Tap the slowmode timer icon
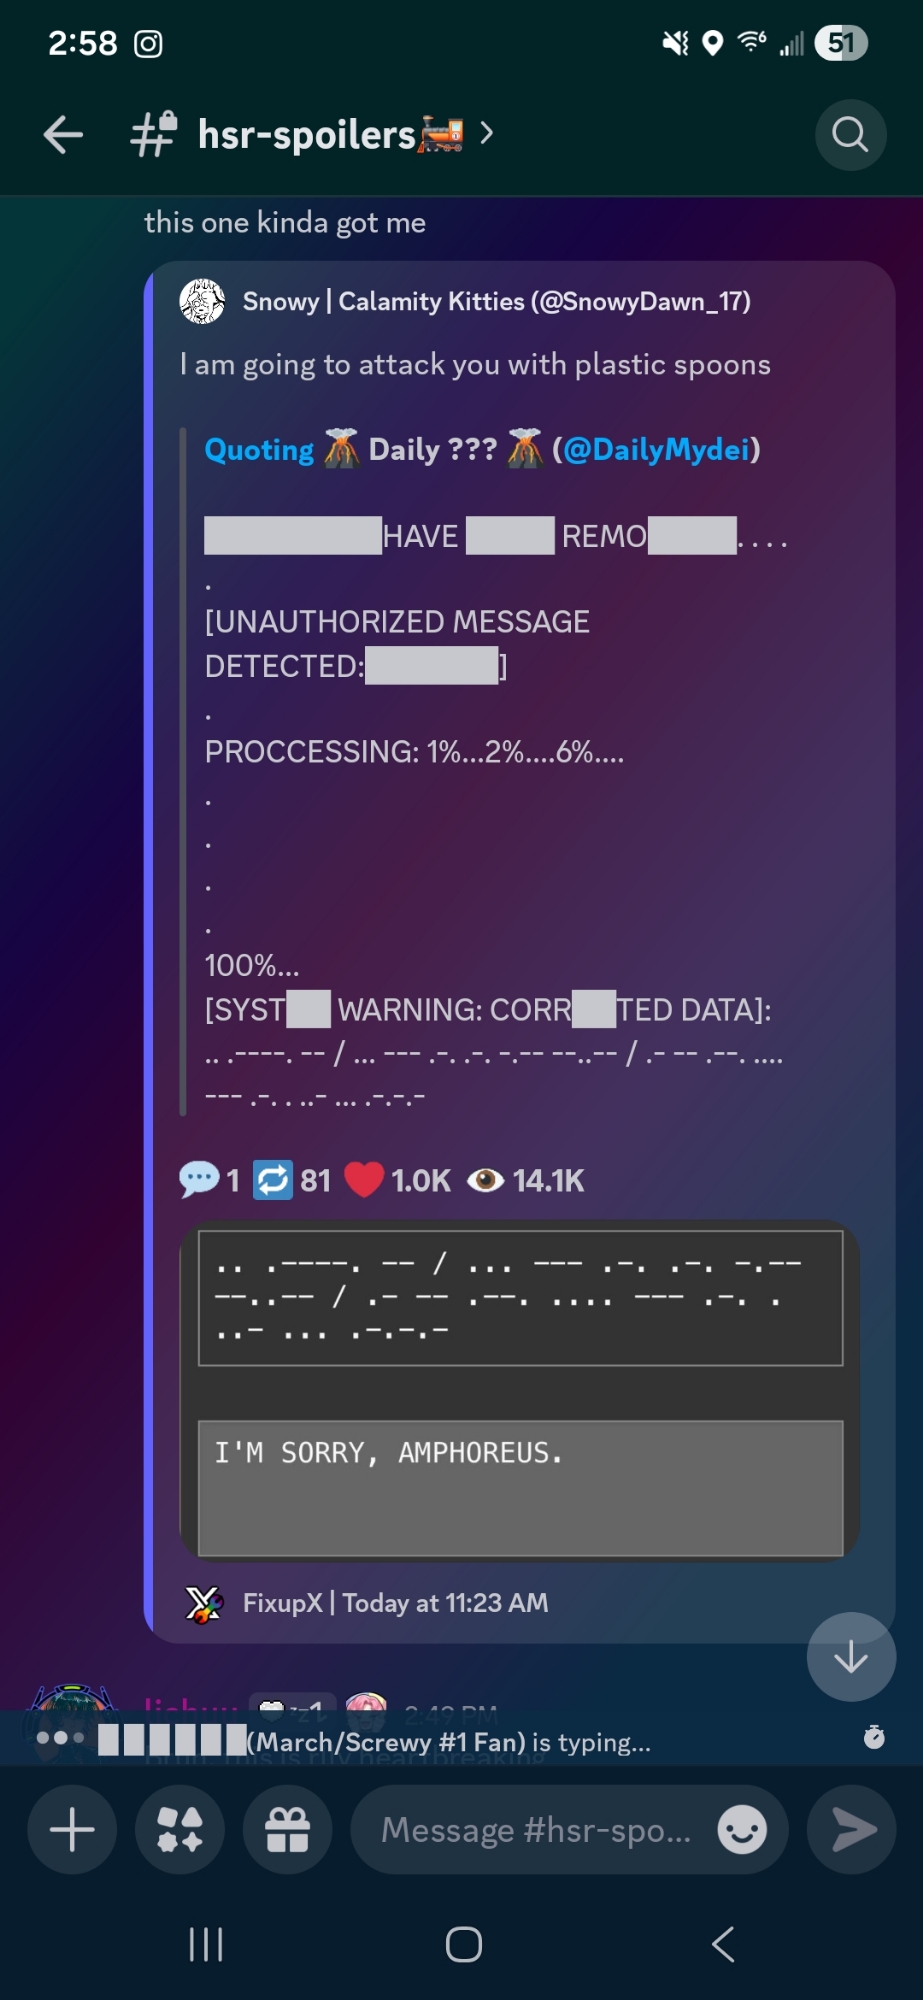923x2000 pixels. tap(874, 1737)
